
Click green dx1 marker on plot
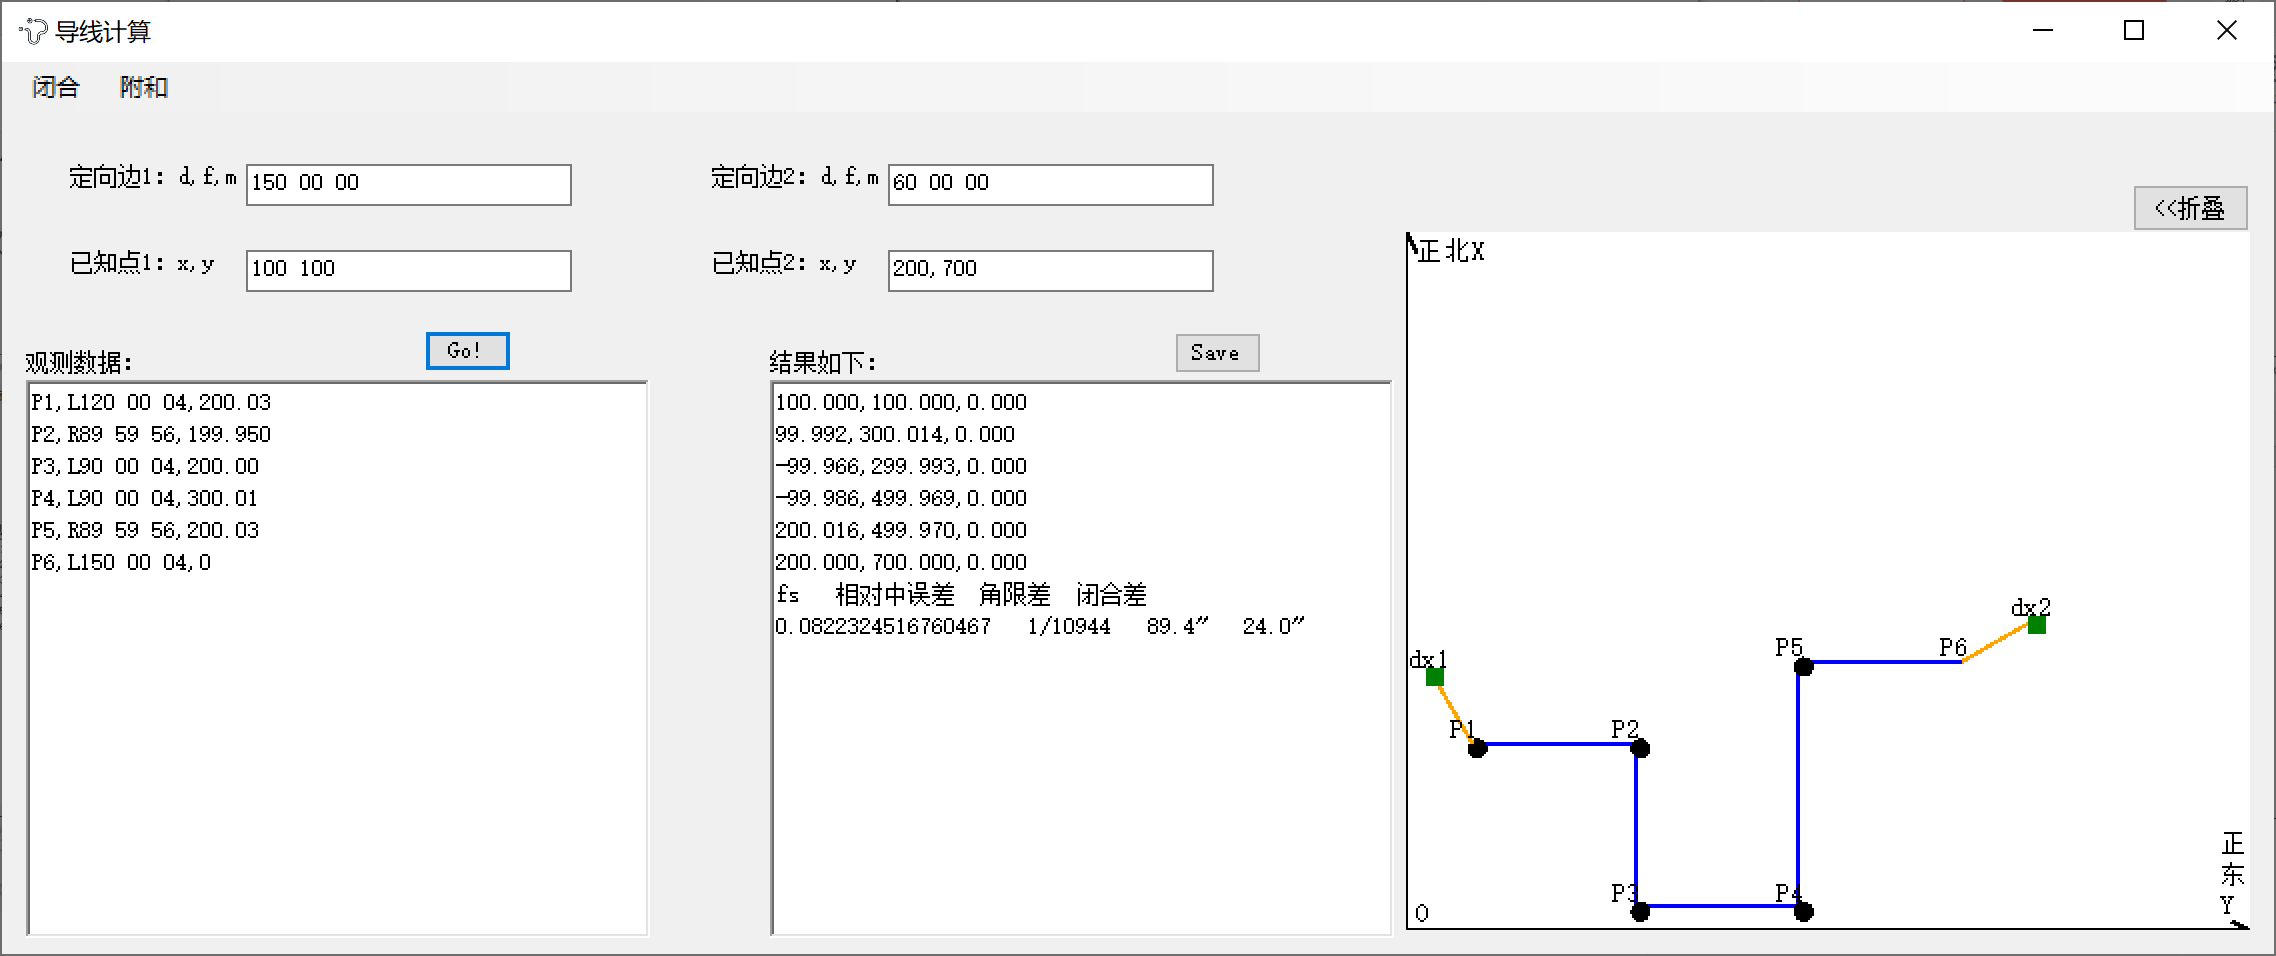click(x=1435, y=677)
